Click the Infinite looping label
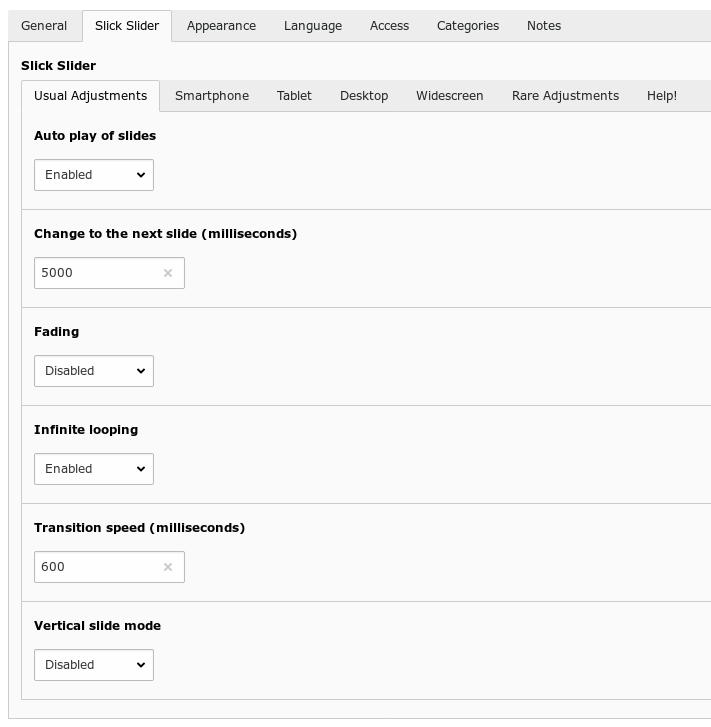This screenshot has width=711, height=727. pos(86,430)
